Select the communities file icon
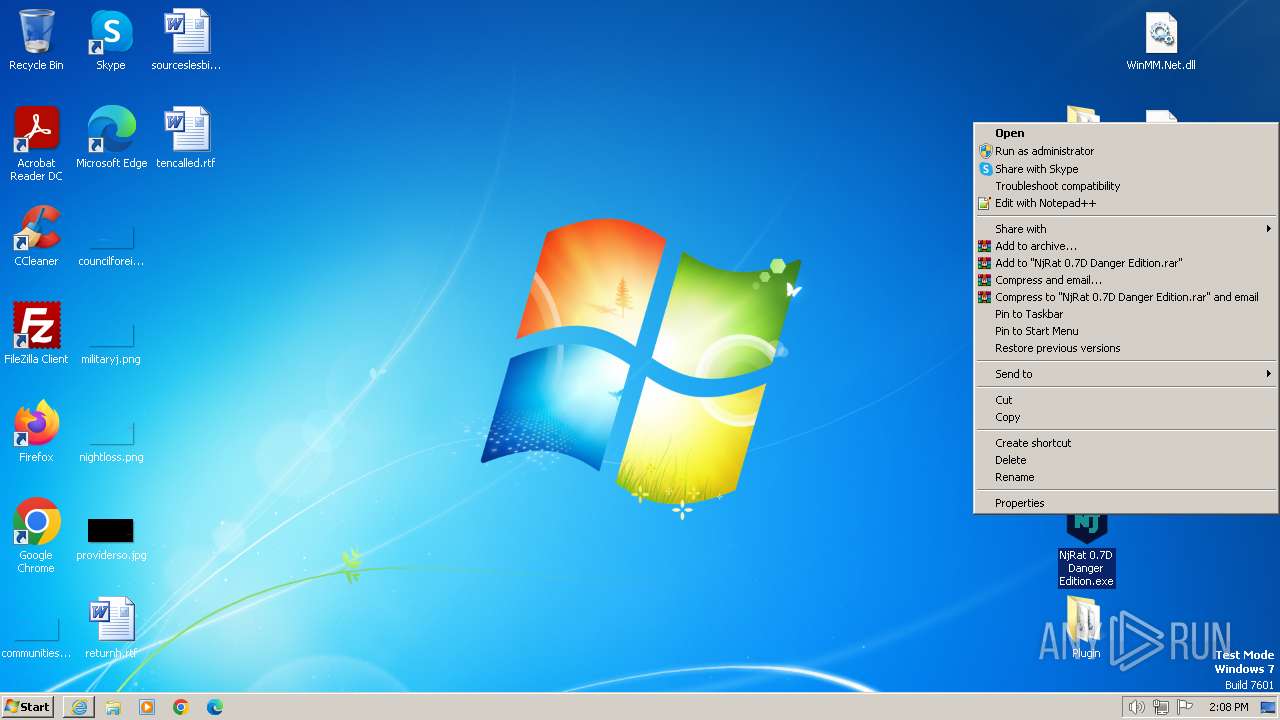Screen dimensions: 1280x720 click(x=36, y=638)
